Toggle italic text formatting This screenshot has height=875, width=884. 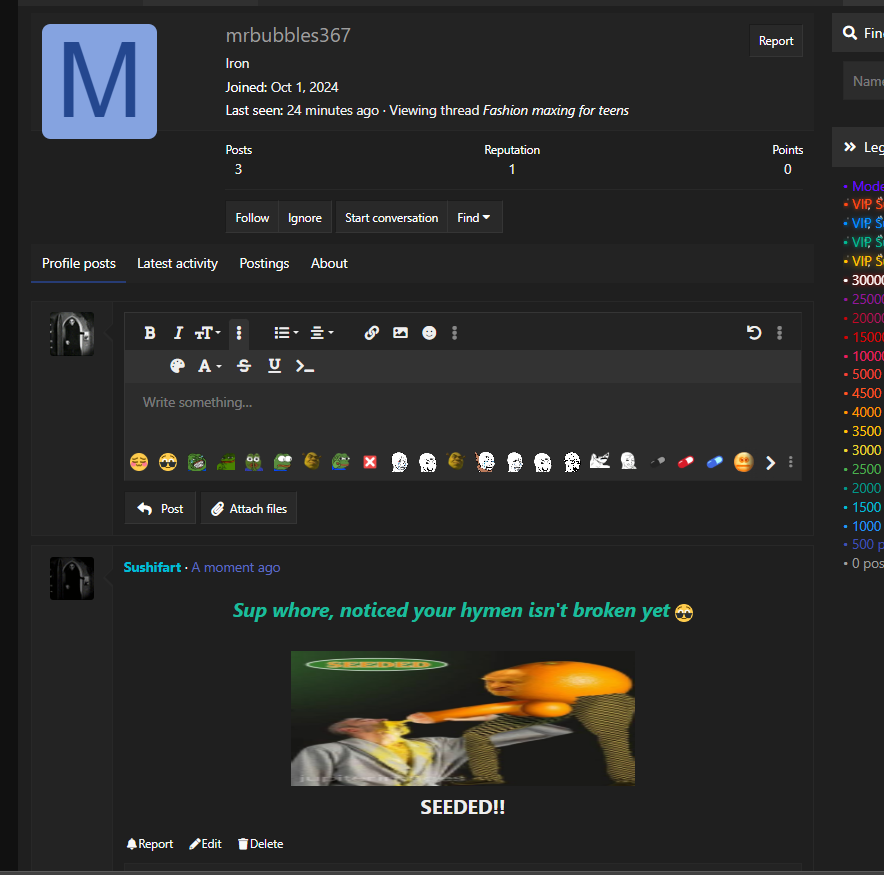click(x=178, y=333)
